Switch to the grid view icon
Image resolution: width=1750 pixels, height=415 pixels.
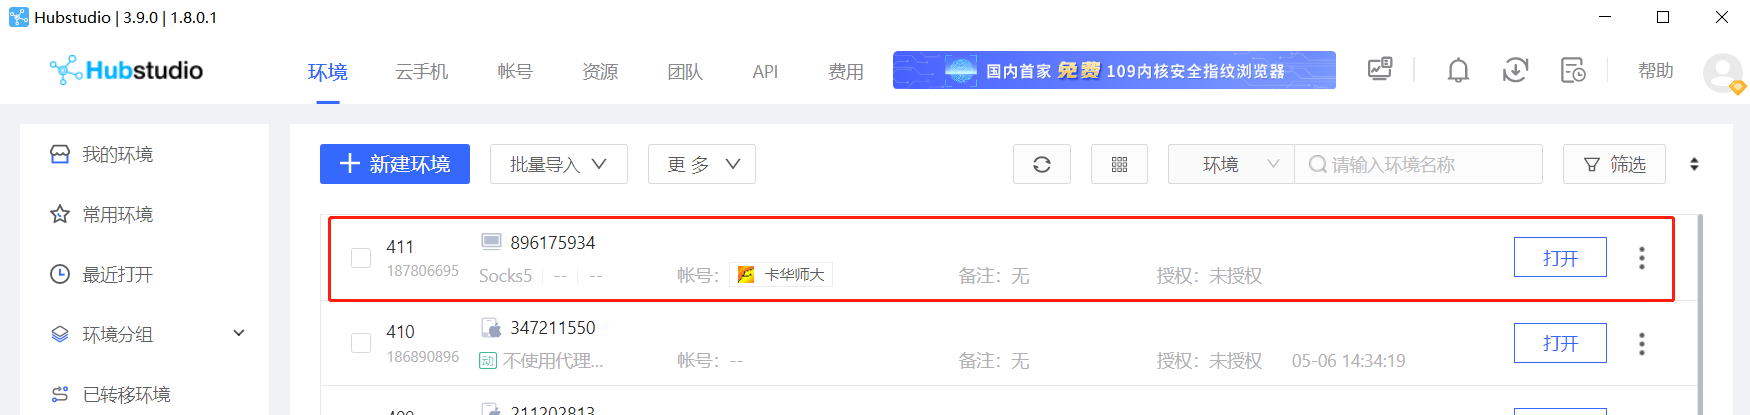[x=1119, y=164]
